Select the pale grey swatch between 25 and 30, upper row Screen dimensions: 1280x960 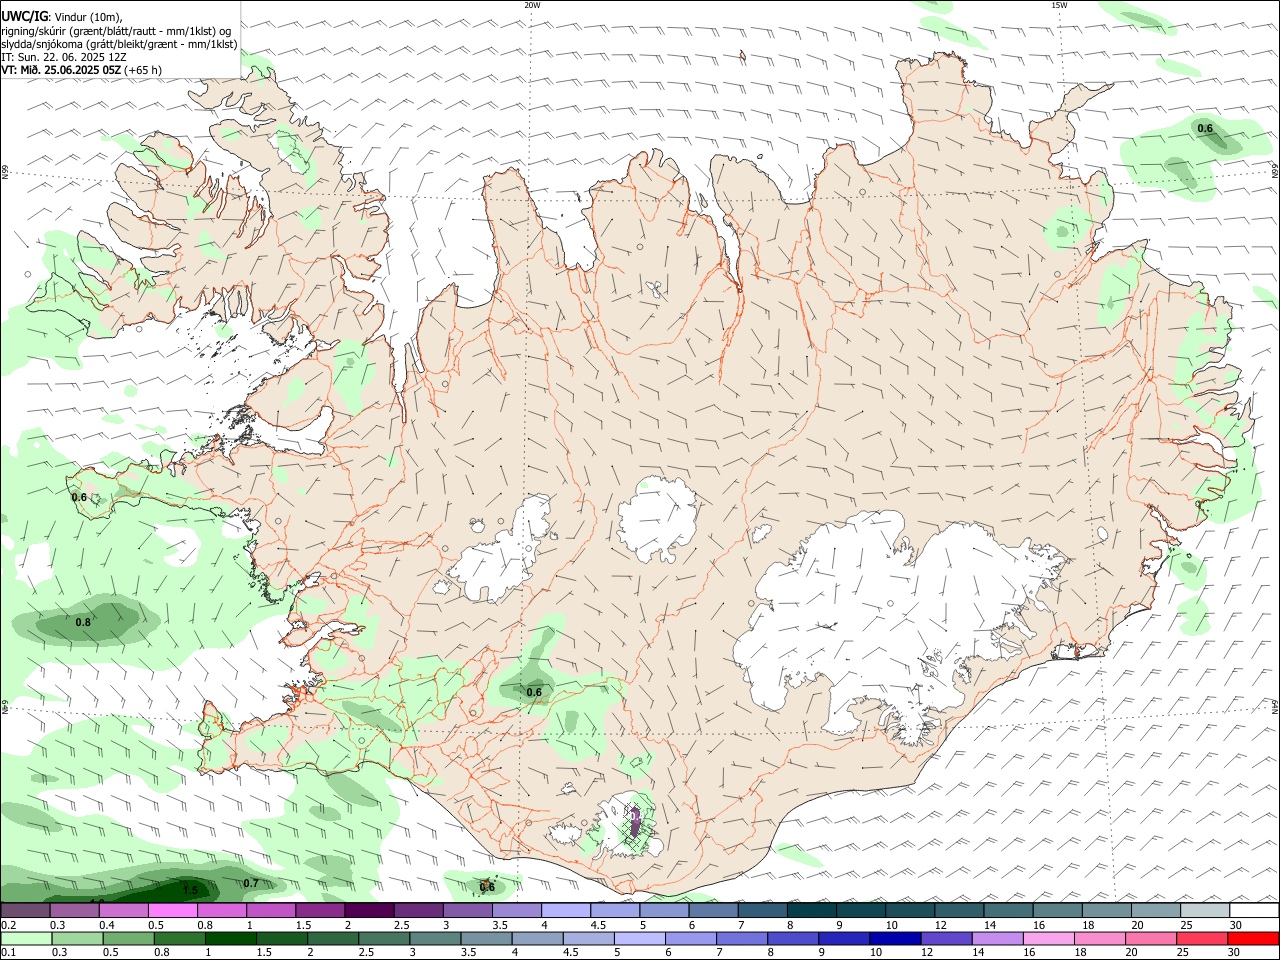[1205, 911]
